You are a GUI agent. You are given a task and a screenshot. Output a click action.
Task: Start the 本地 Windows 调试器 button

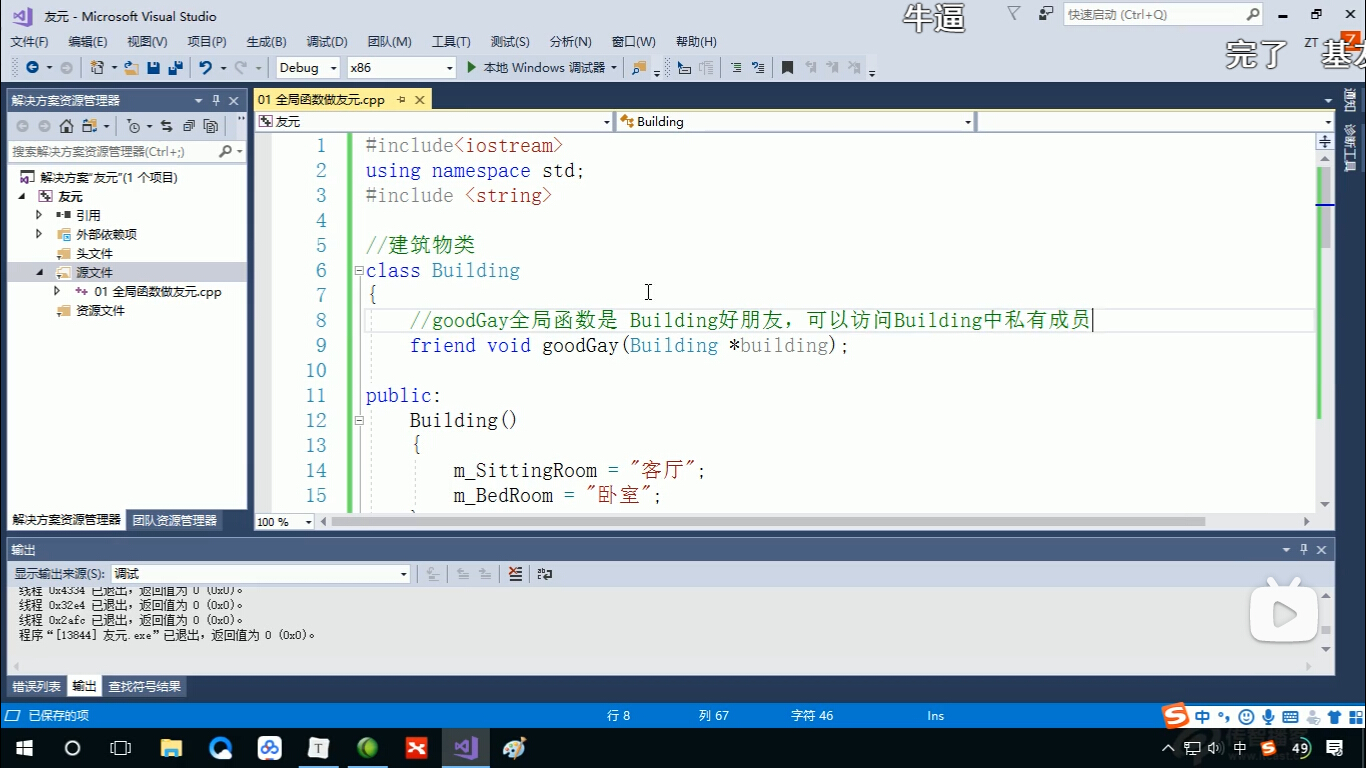coord(536,68)
